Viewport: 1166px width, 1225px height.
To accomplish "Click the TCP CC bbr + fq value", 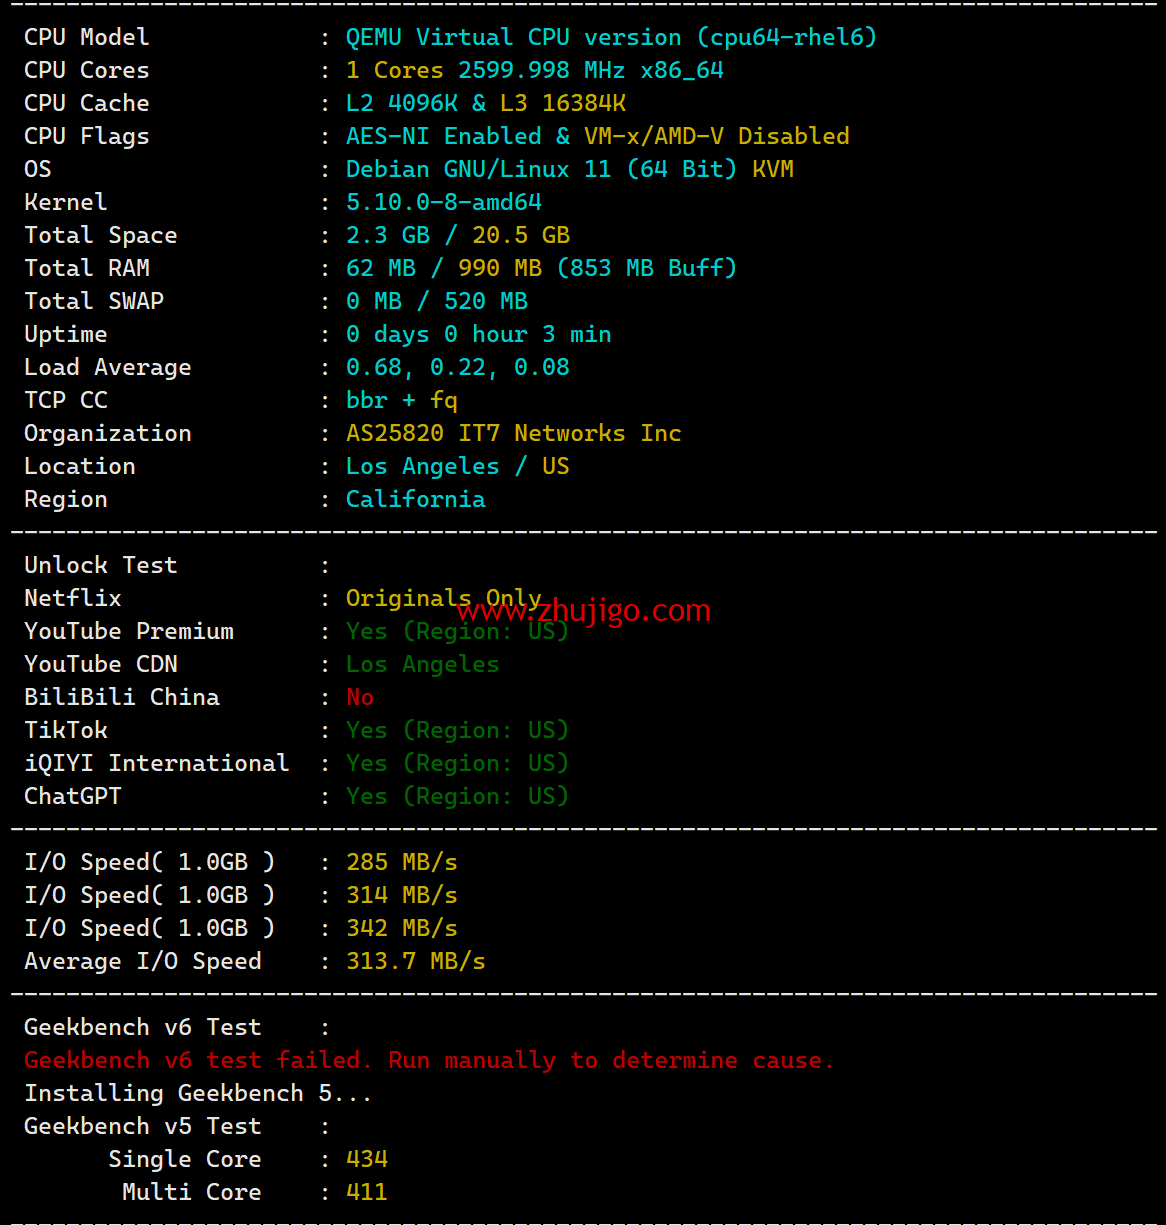I will pos(401,401).
